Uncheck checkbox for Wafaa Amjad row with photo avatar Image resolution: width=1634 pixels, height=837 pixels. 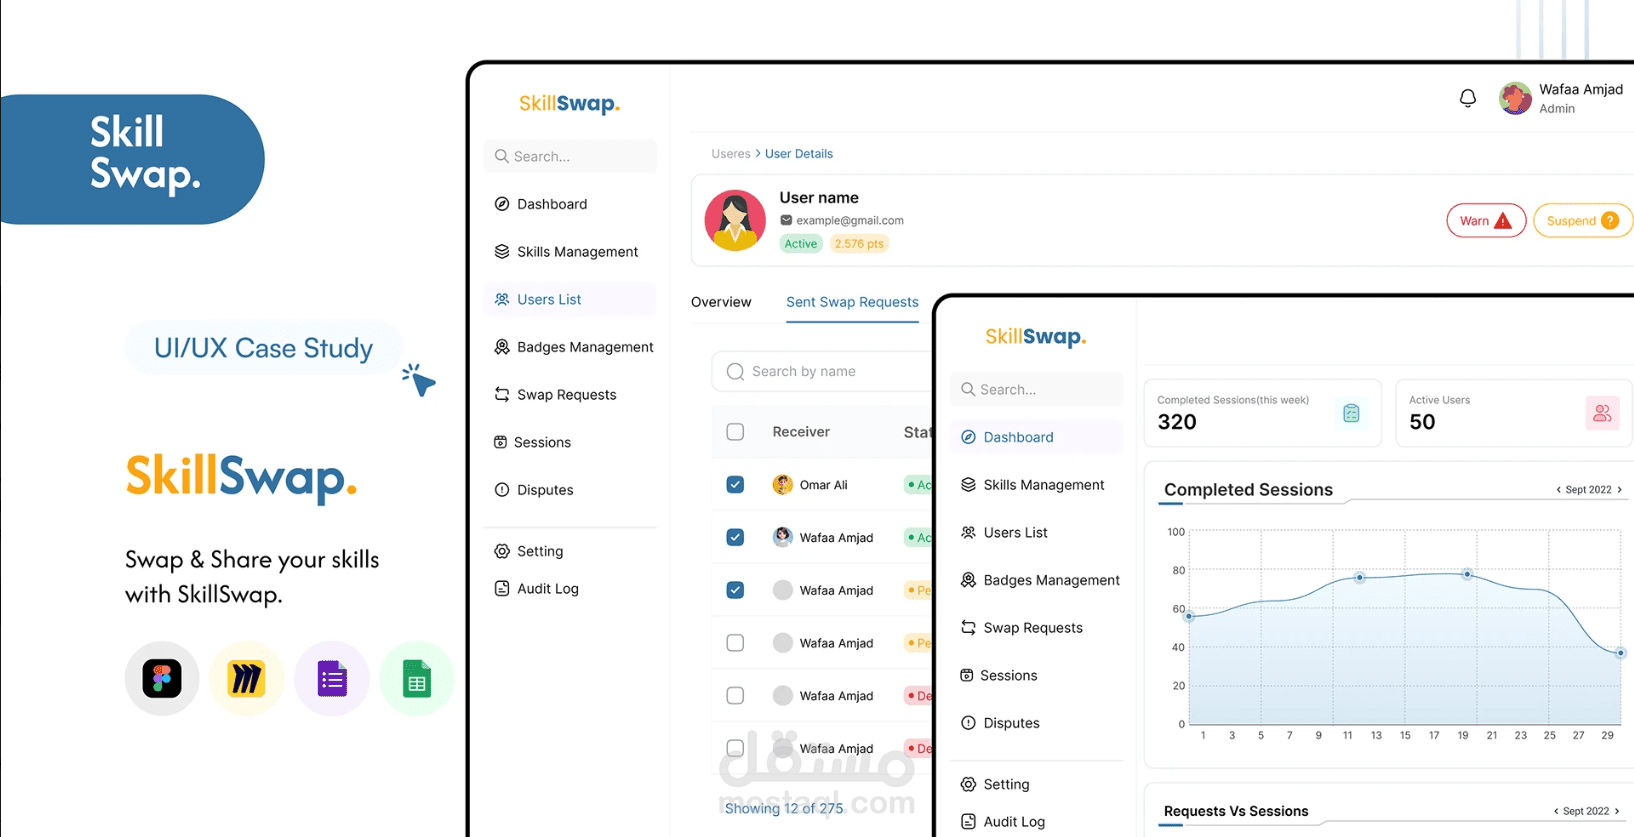(x=735, y=538)
